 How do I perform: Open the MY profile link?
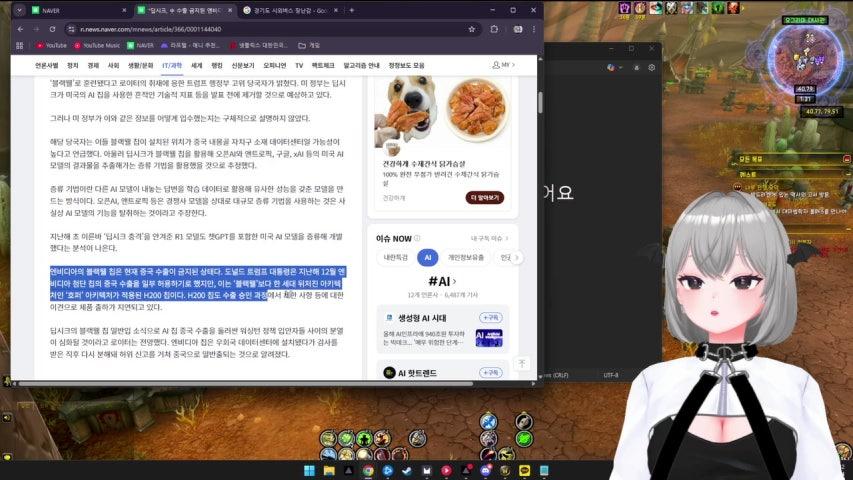click(503, 65)
